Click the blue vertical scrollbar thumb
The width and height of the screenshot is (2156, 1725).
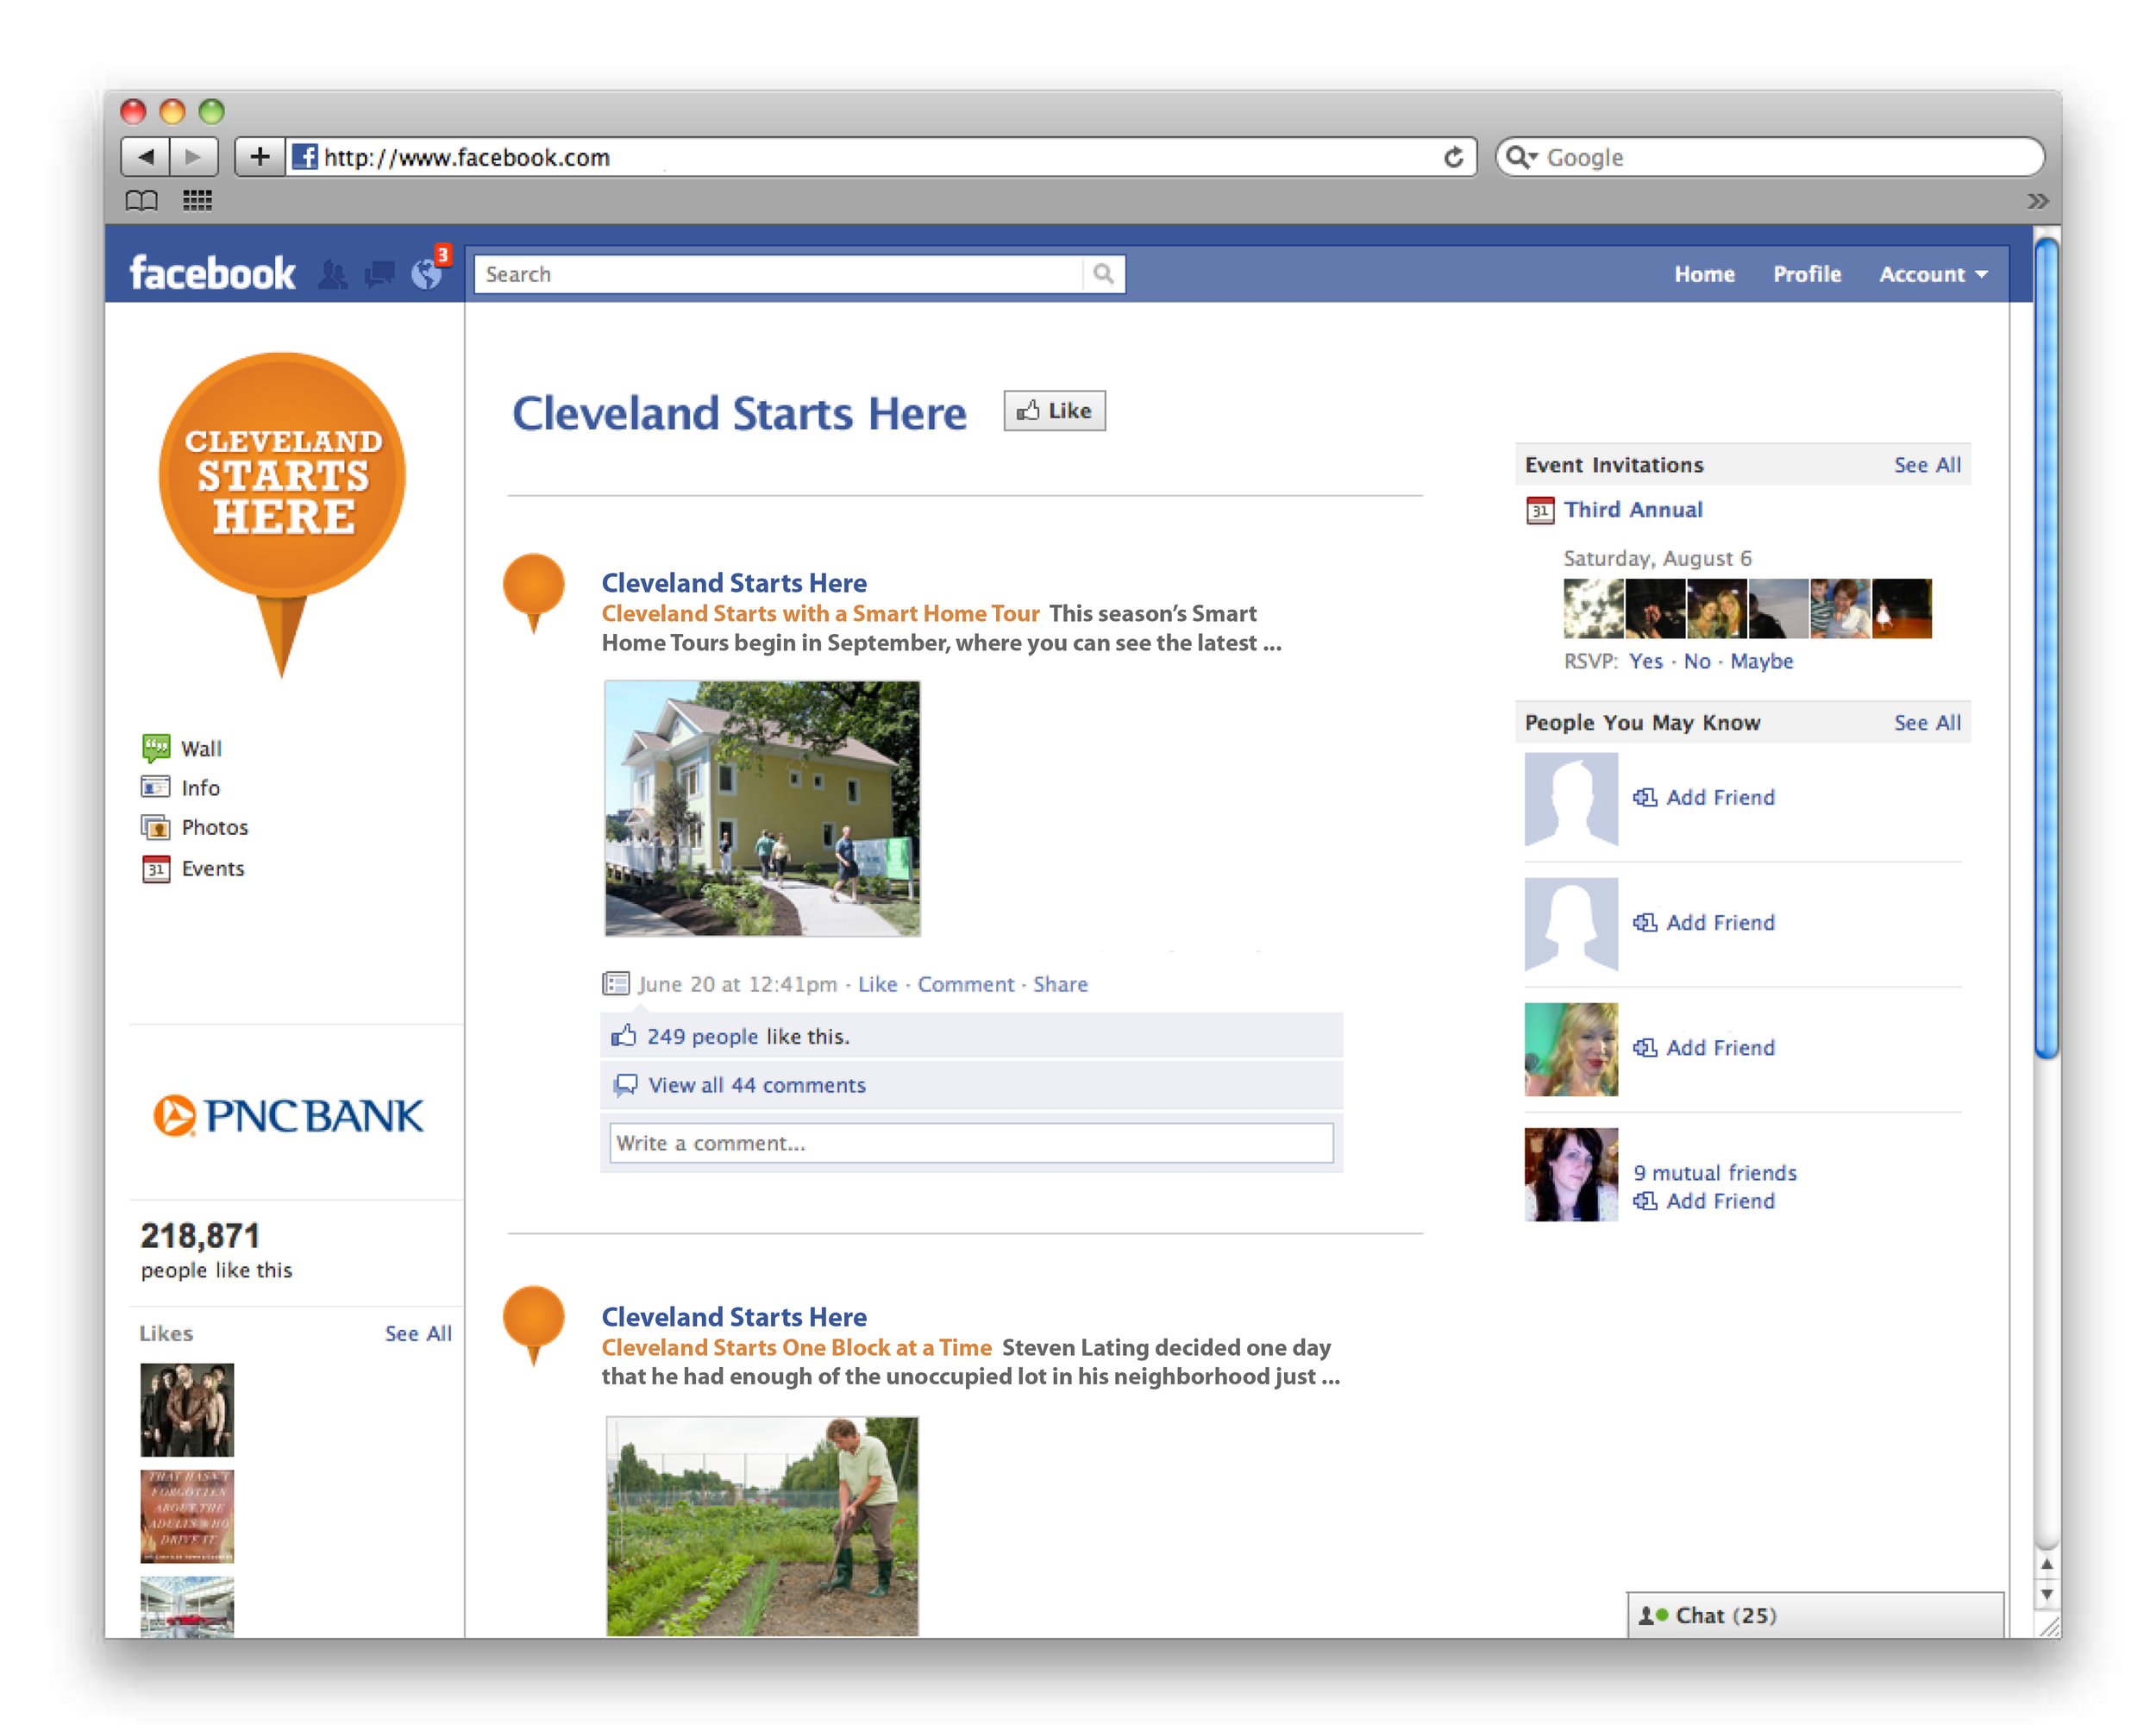2046,647
